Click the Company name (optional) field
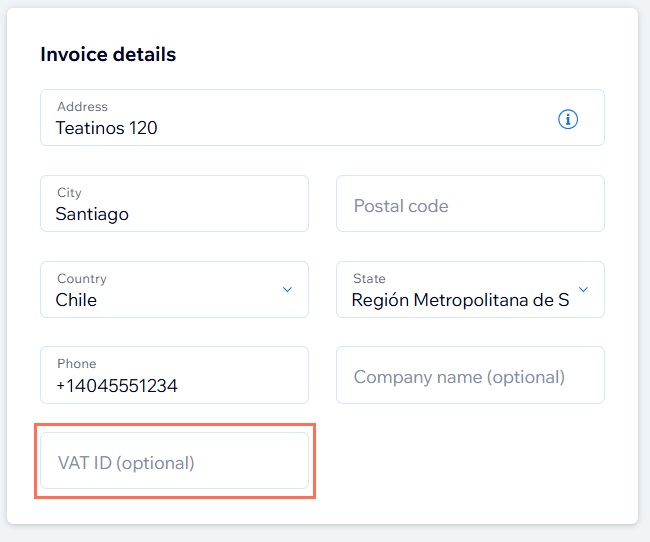650x542 pixels. (x=470, y=376)
